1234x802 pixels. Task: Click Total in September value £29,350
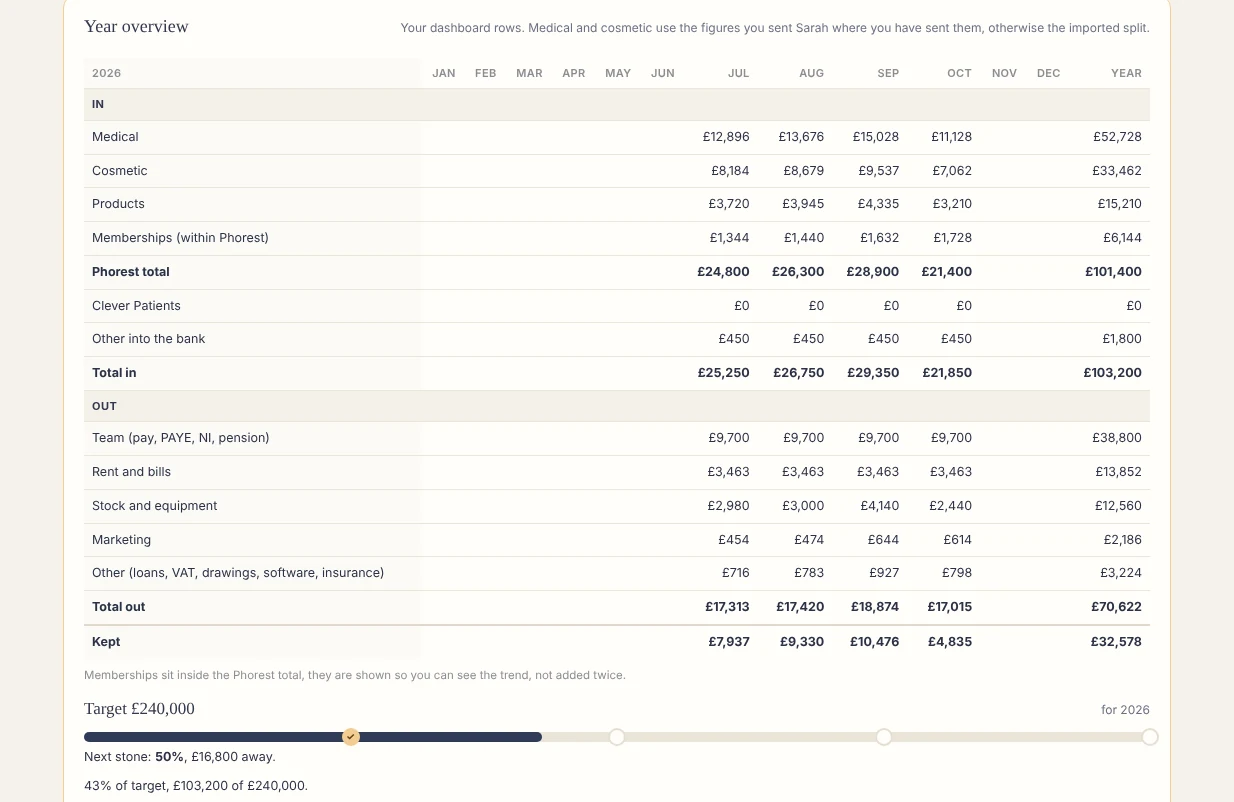(873, 373)
